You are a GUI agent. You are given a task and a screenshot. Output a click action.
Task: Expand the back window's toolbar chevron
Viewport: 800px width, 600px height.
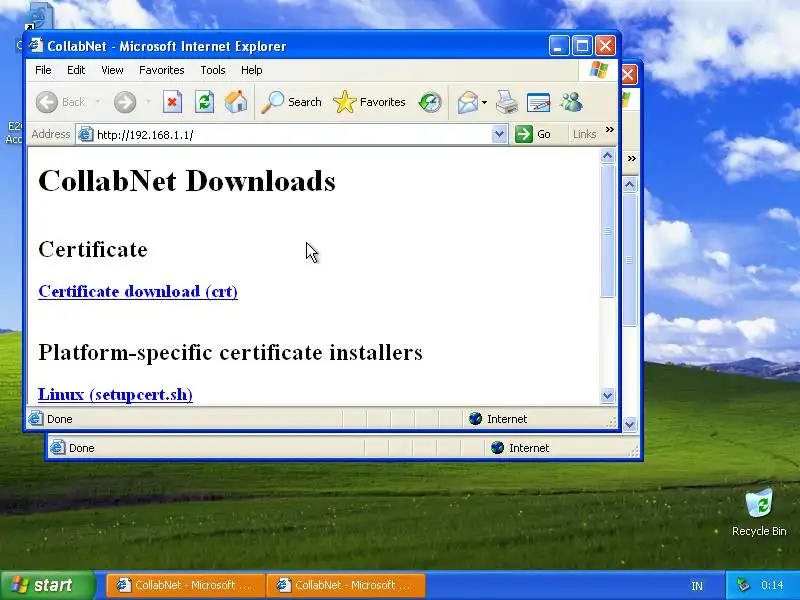(632, 159)
